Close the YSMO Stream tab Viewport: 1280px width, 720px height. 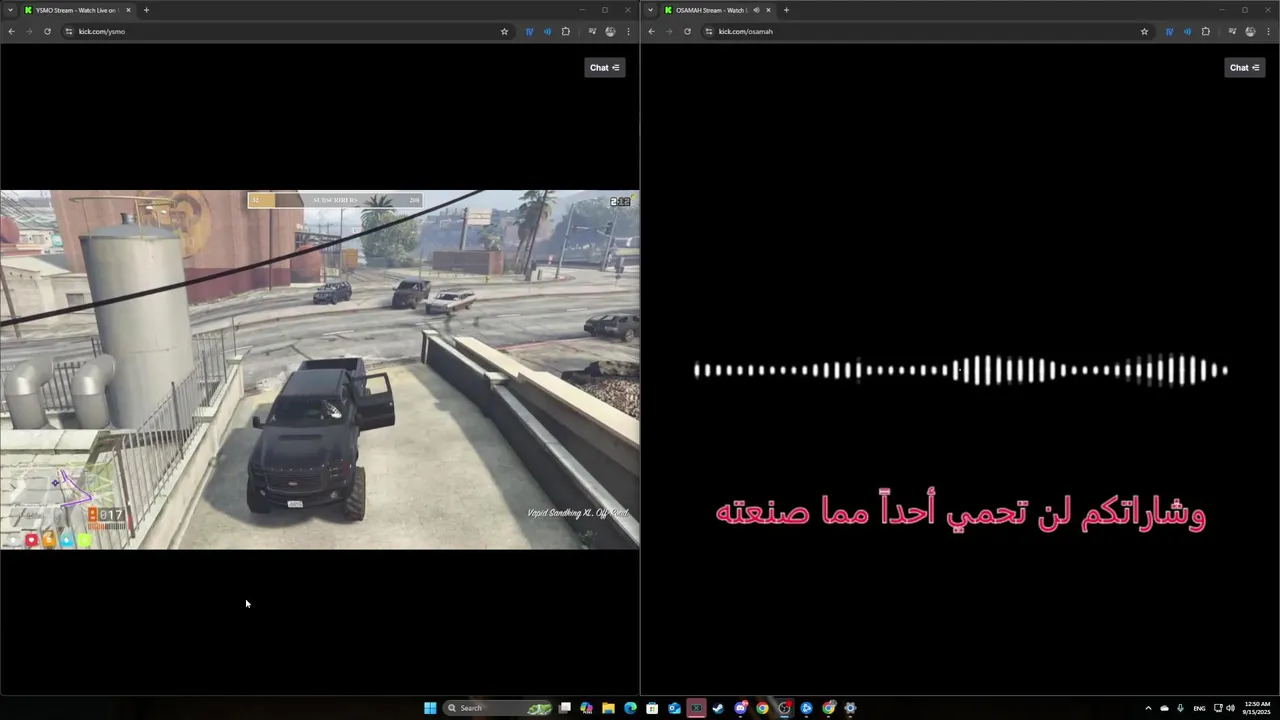tap(128, 10)
